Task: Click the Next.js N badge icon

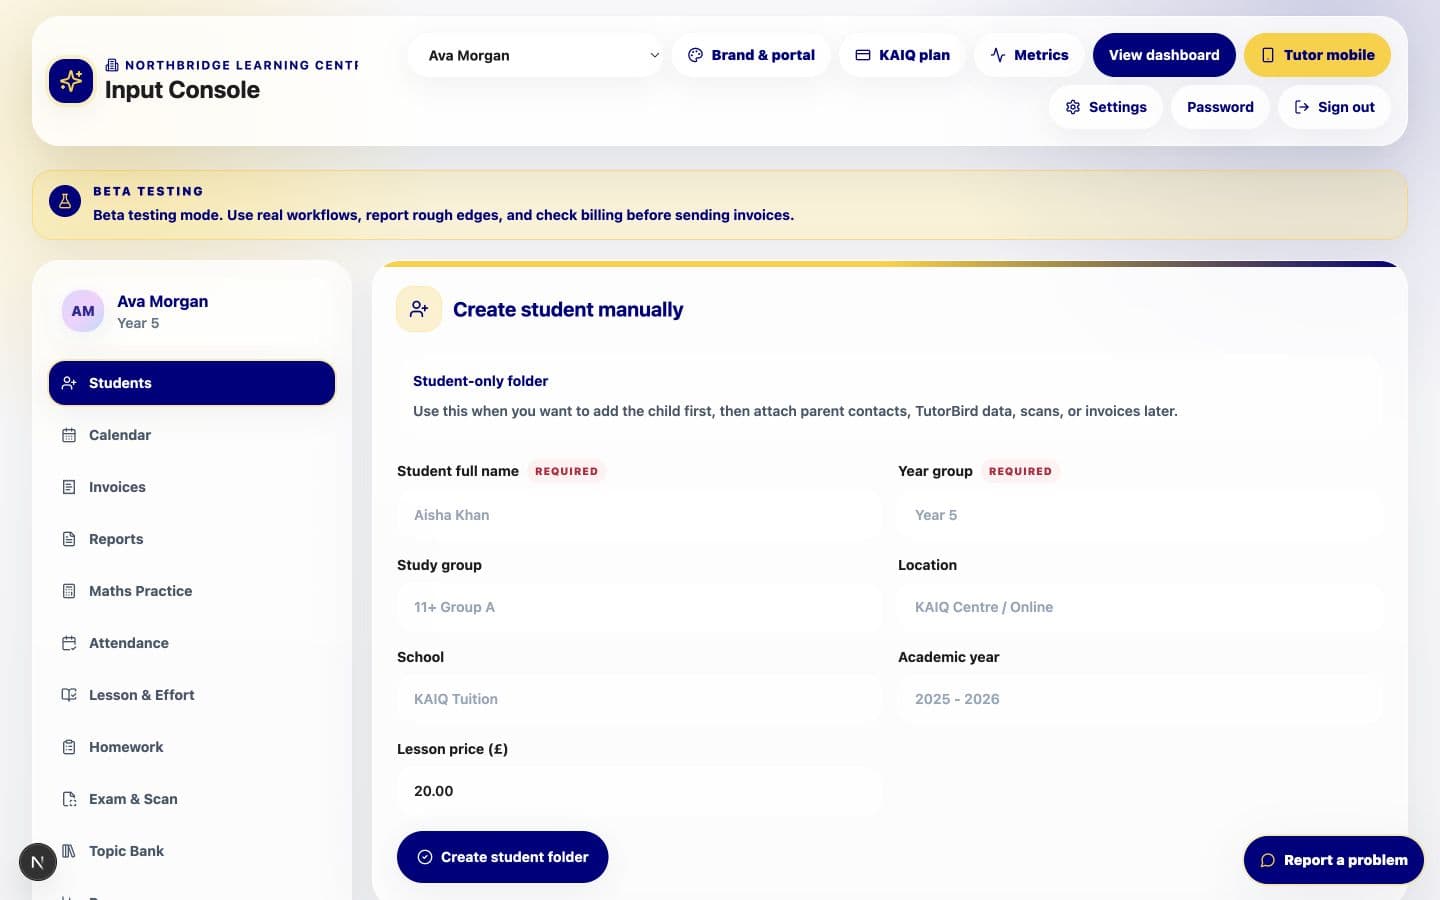Action: 38,862
